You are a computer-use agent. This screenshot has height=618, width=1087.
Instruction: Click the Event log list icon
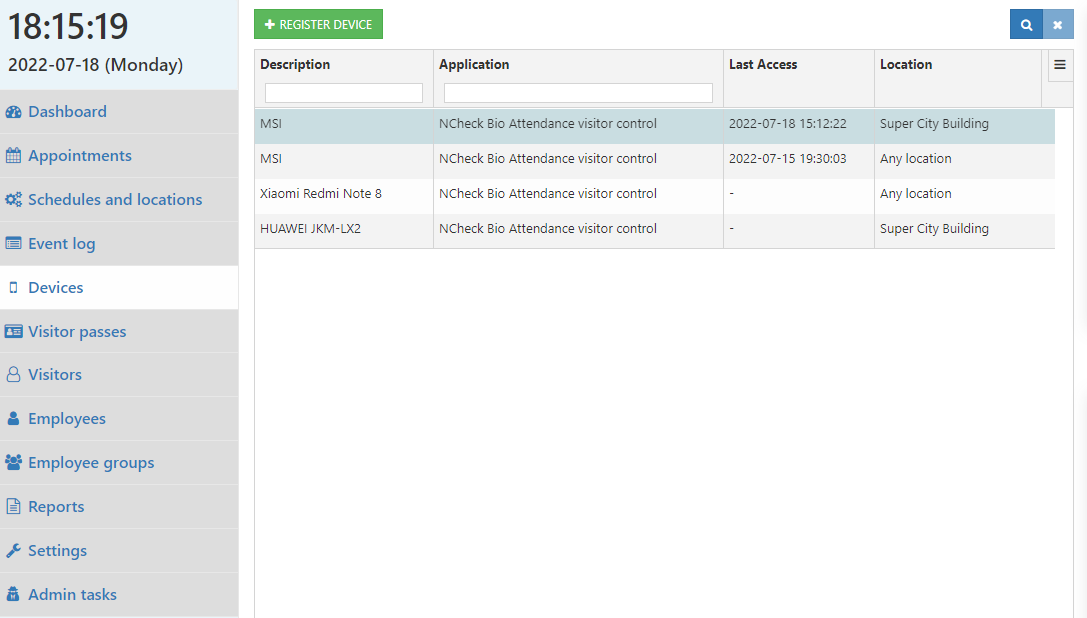click(13, 243)
